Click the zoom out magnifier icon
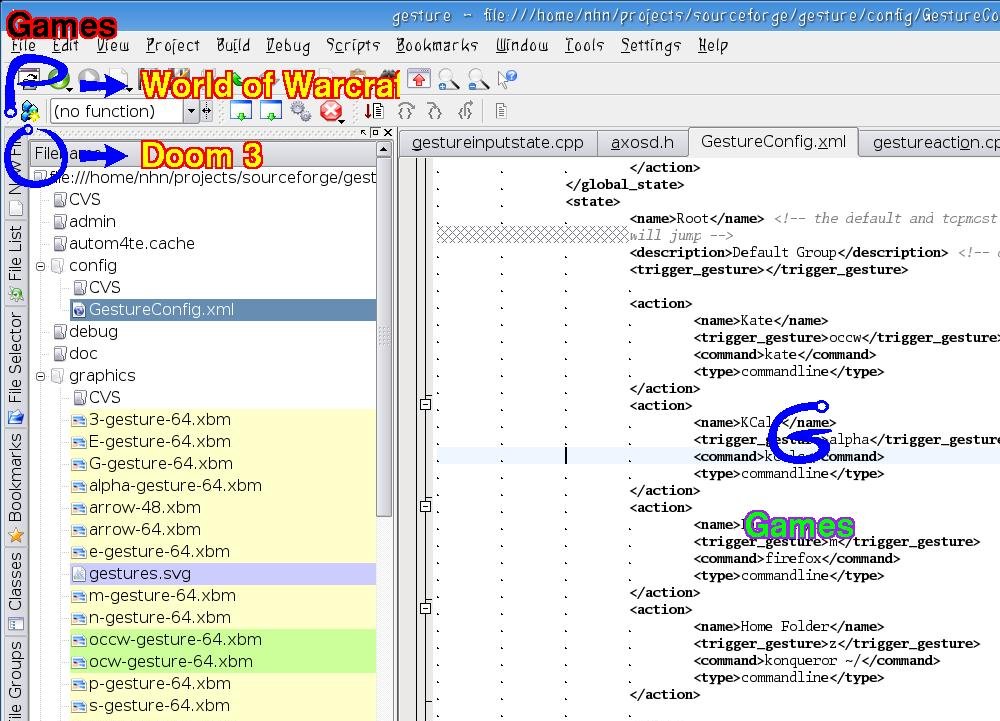The width and height of the screenshot is (1000, 721). [x=478, y=79]
